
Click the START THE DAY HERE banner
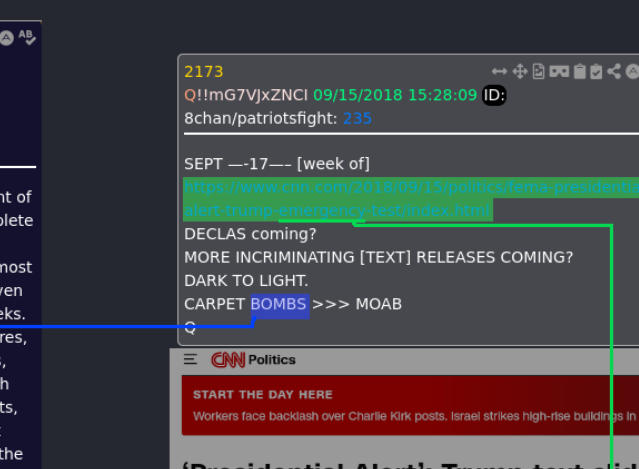pyautogui.click(x=410, y=405)
